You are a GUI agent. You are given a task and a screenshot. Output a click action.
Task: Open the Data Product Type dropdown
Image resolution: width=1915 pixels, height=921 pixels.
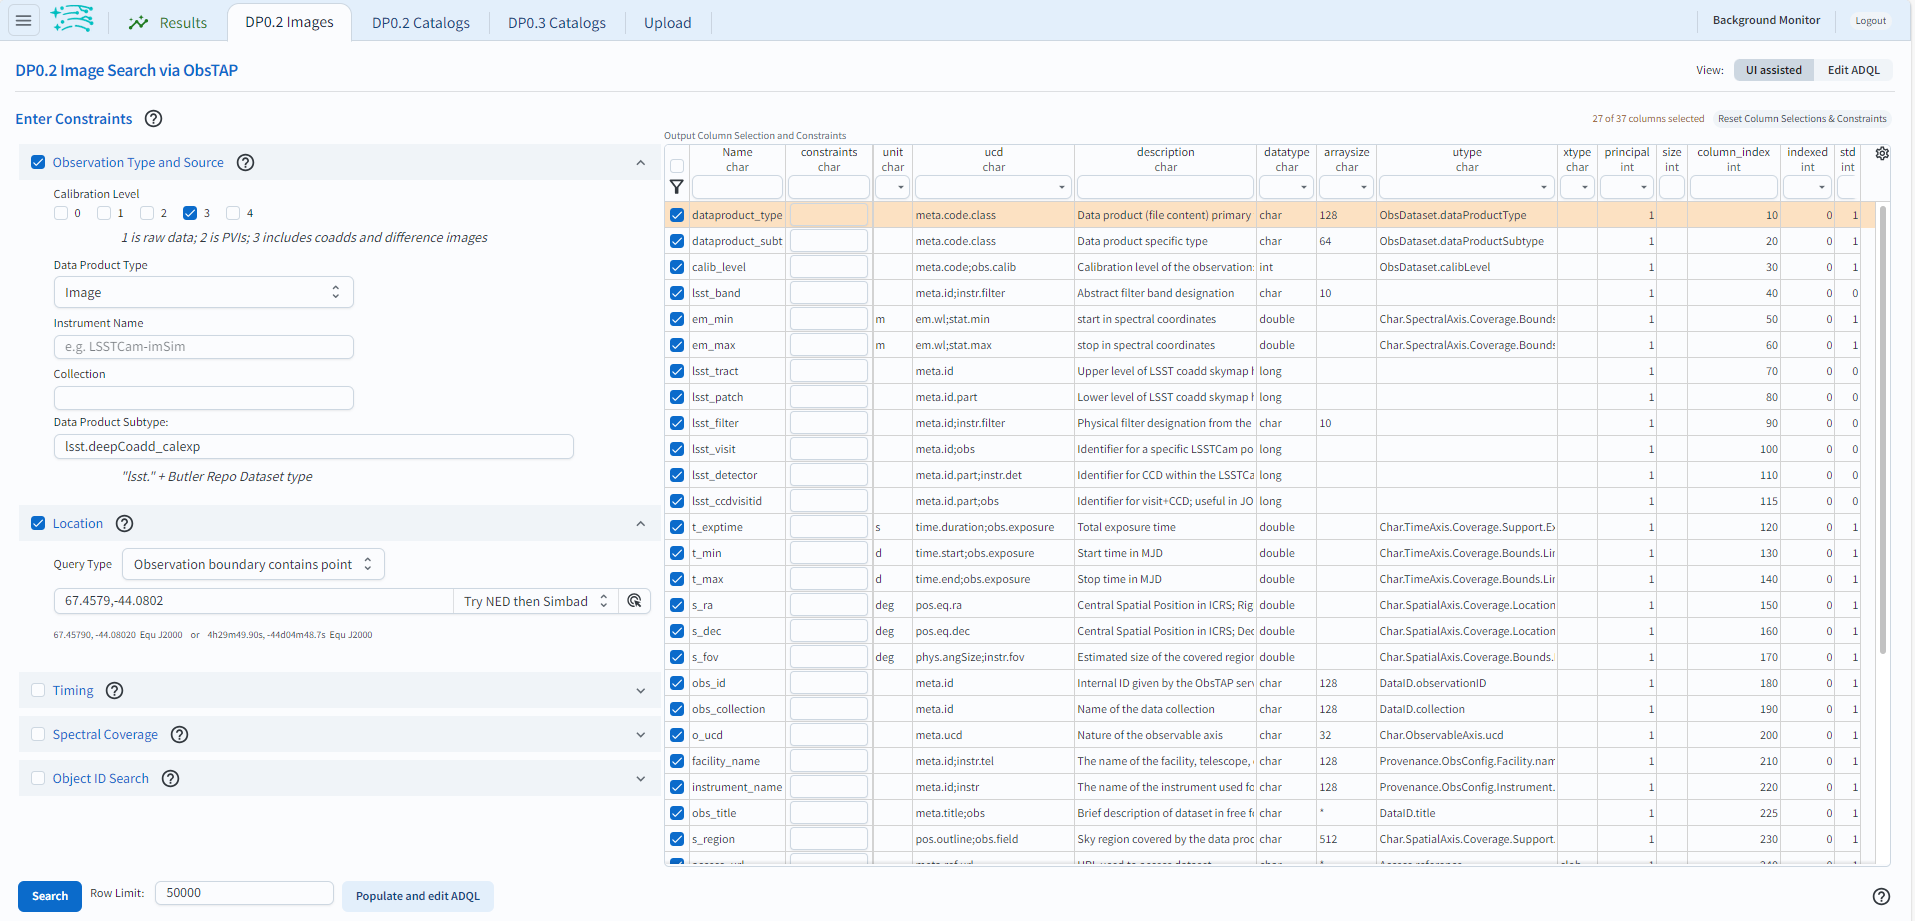click(x=203, y=291)
